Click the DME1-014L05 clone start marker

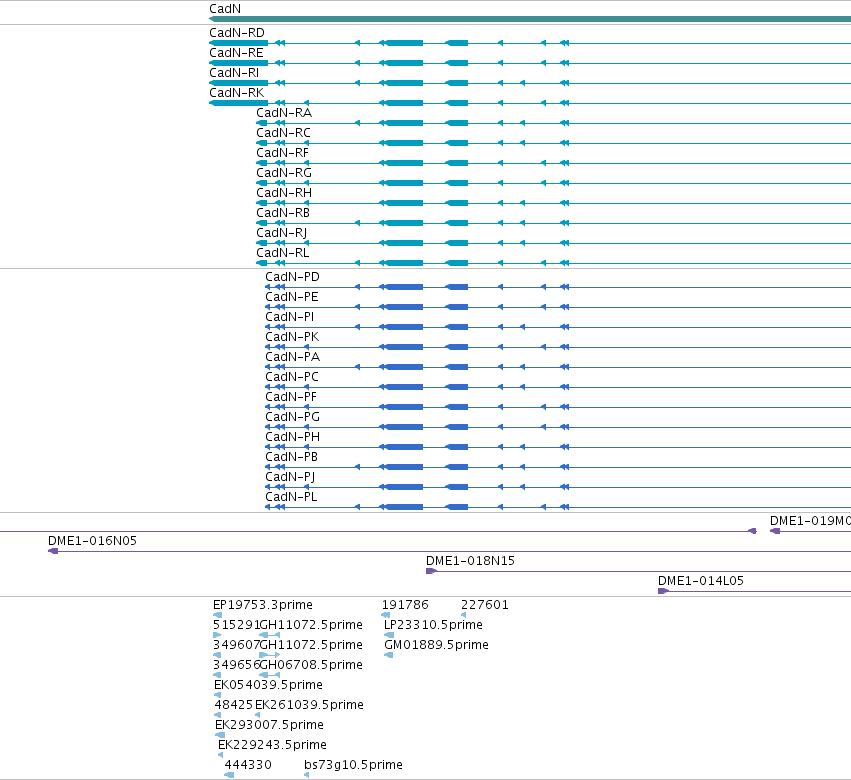coord(663,591)
